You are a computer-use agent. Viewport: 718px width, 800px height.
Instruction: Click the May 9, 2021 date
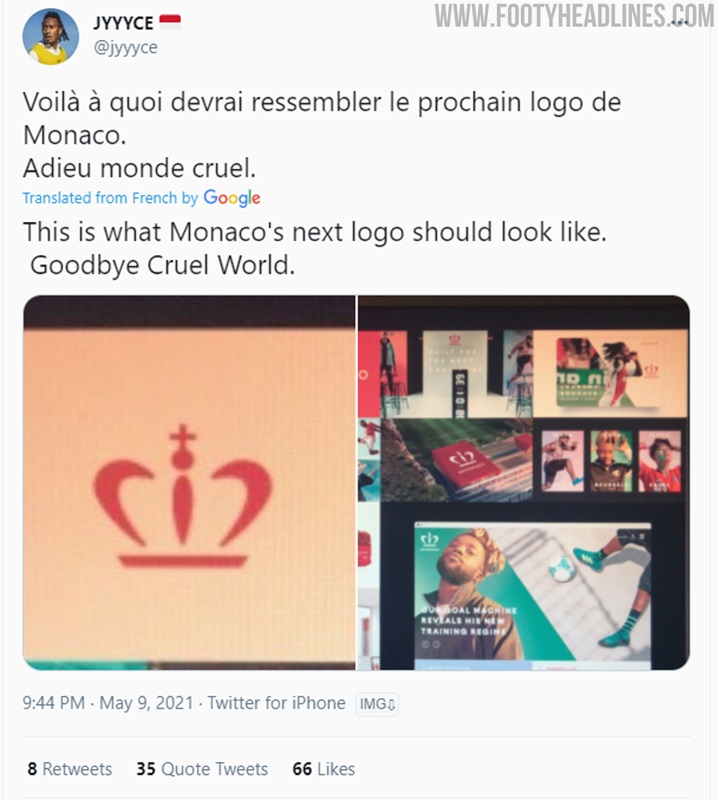pos(146,703)
